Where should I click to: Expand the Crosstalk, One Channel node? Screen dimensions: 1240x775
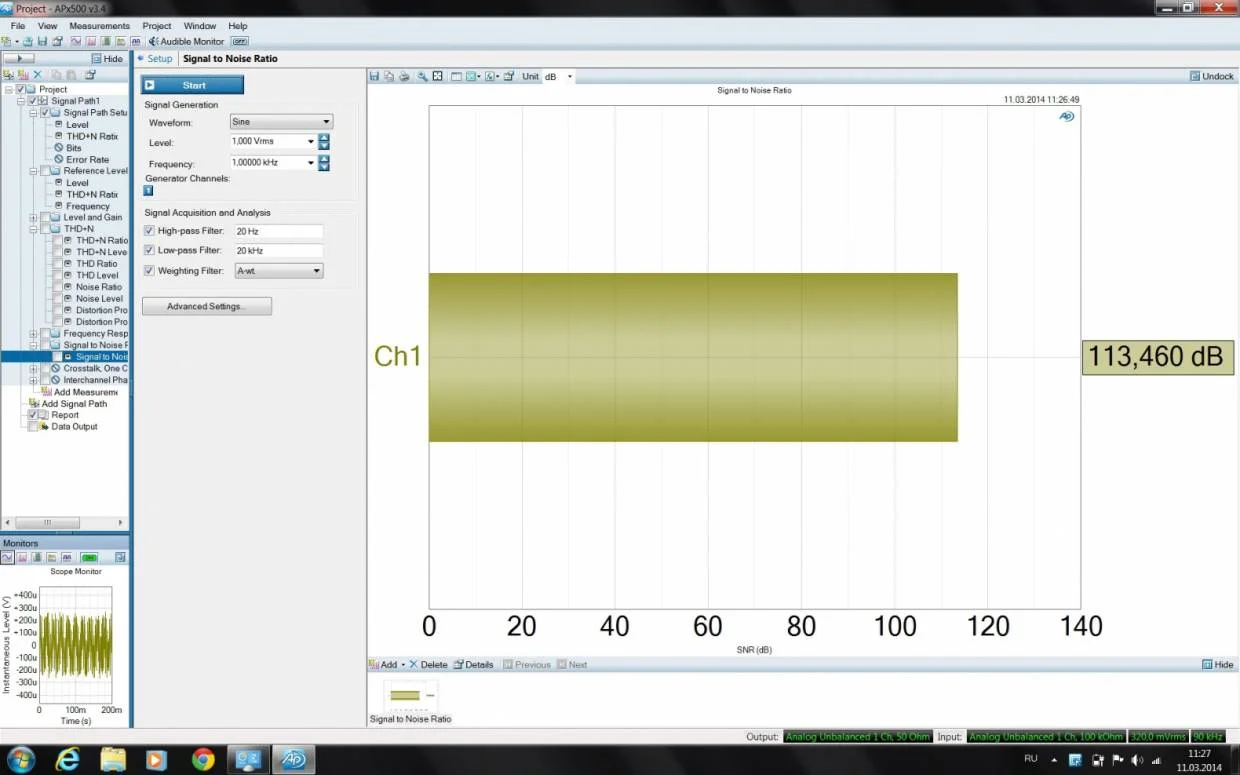33,368
